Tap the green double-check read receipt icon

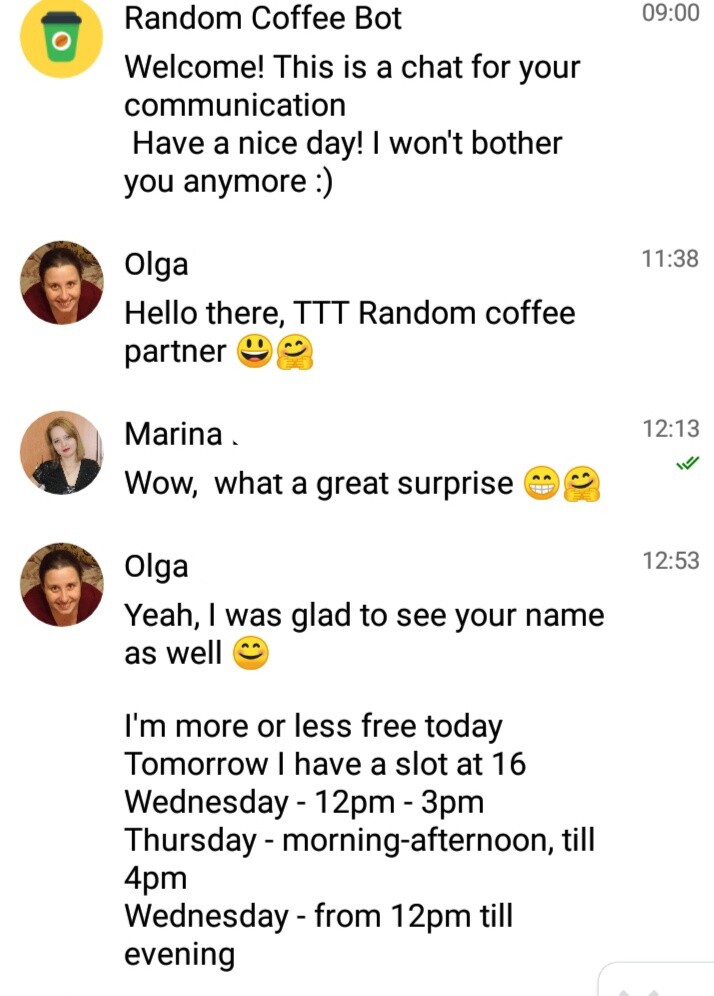point(687,463)
